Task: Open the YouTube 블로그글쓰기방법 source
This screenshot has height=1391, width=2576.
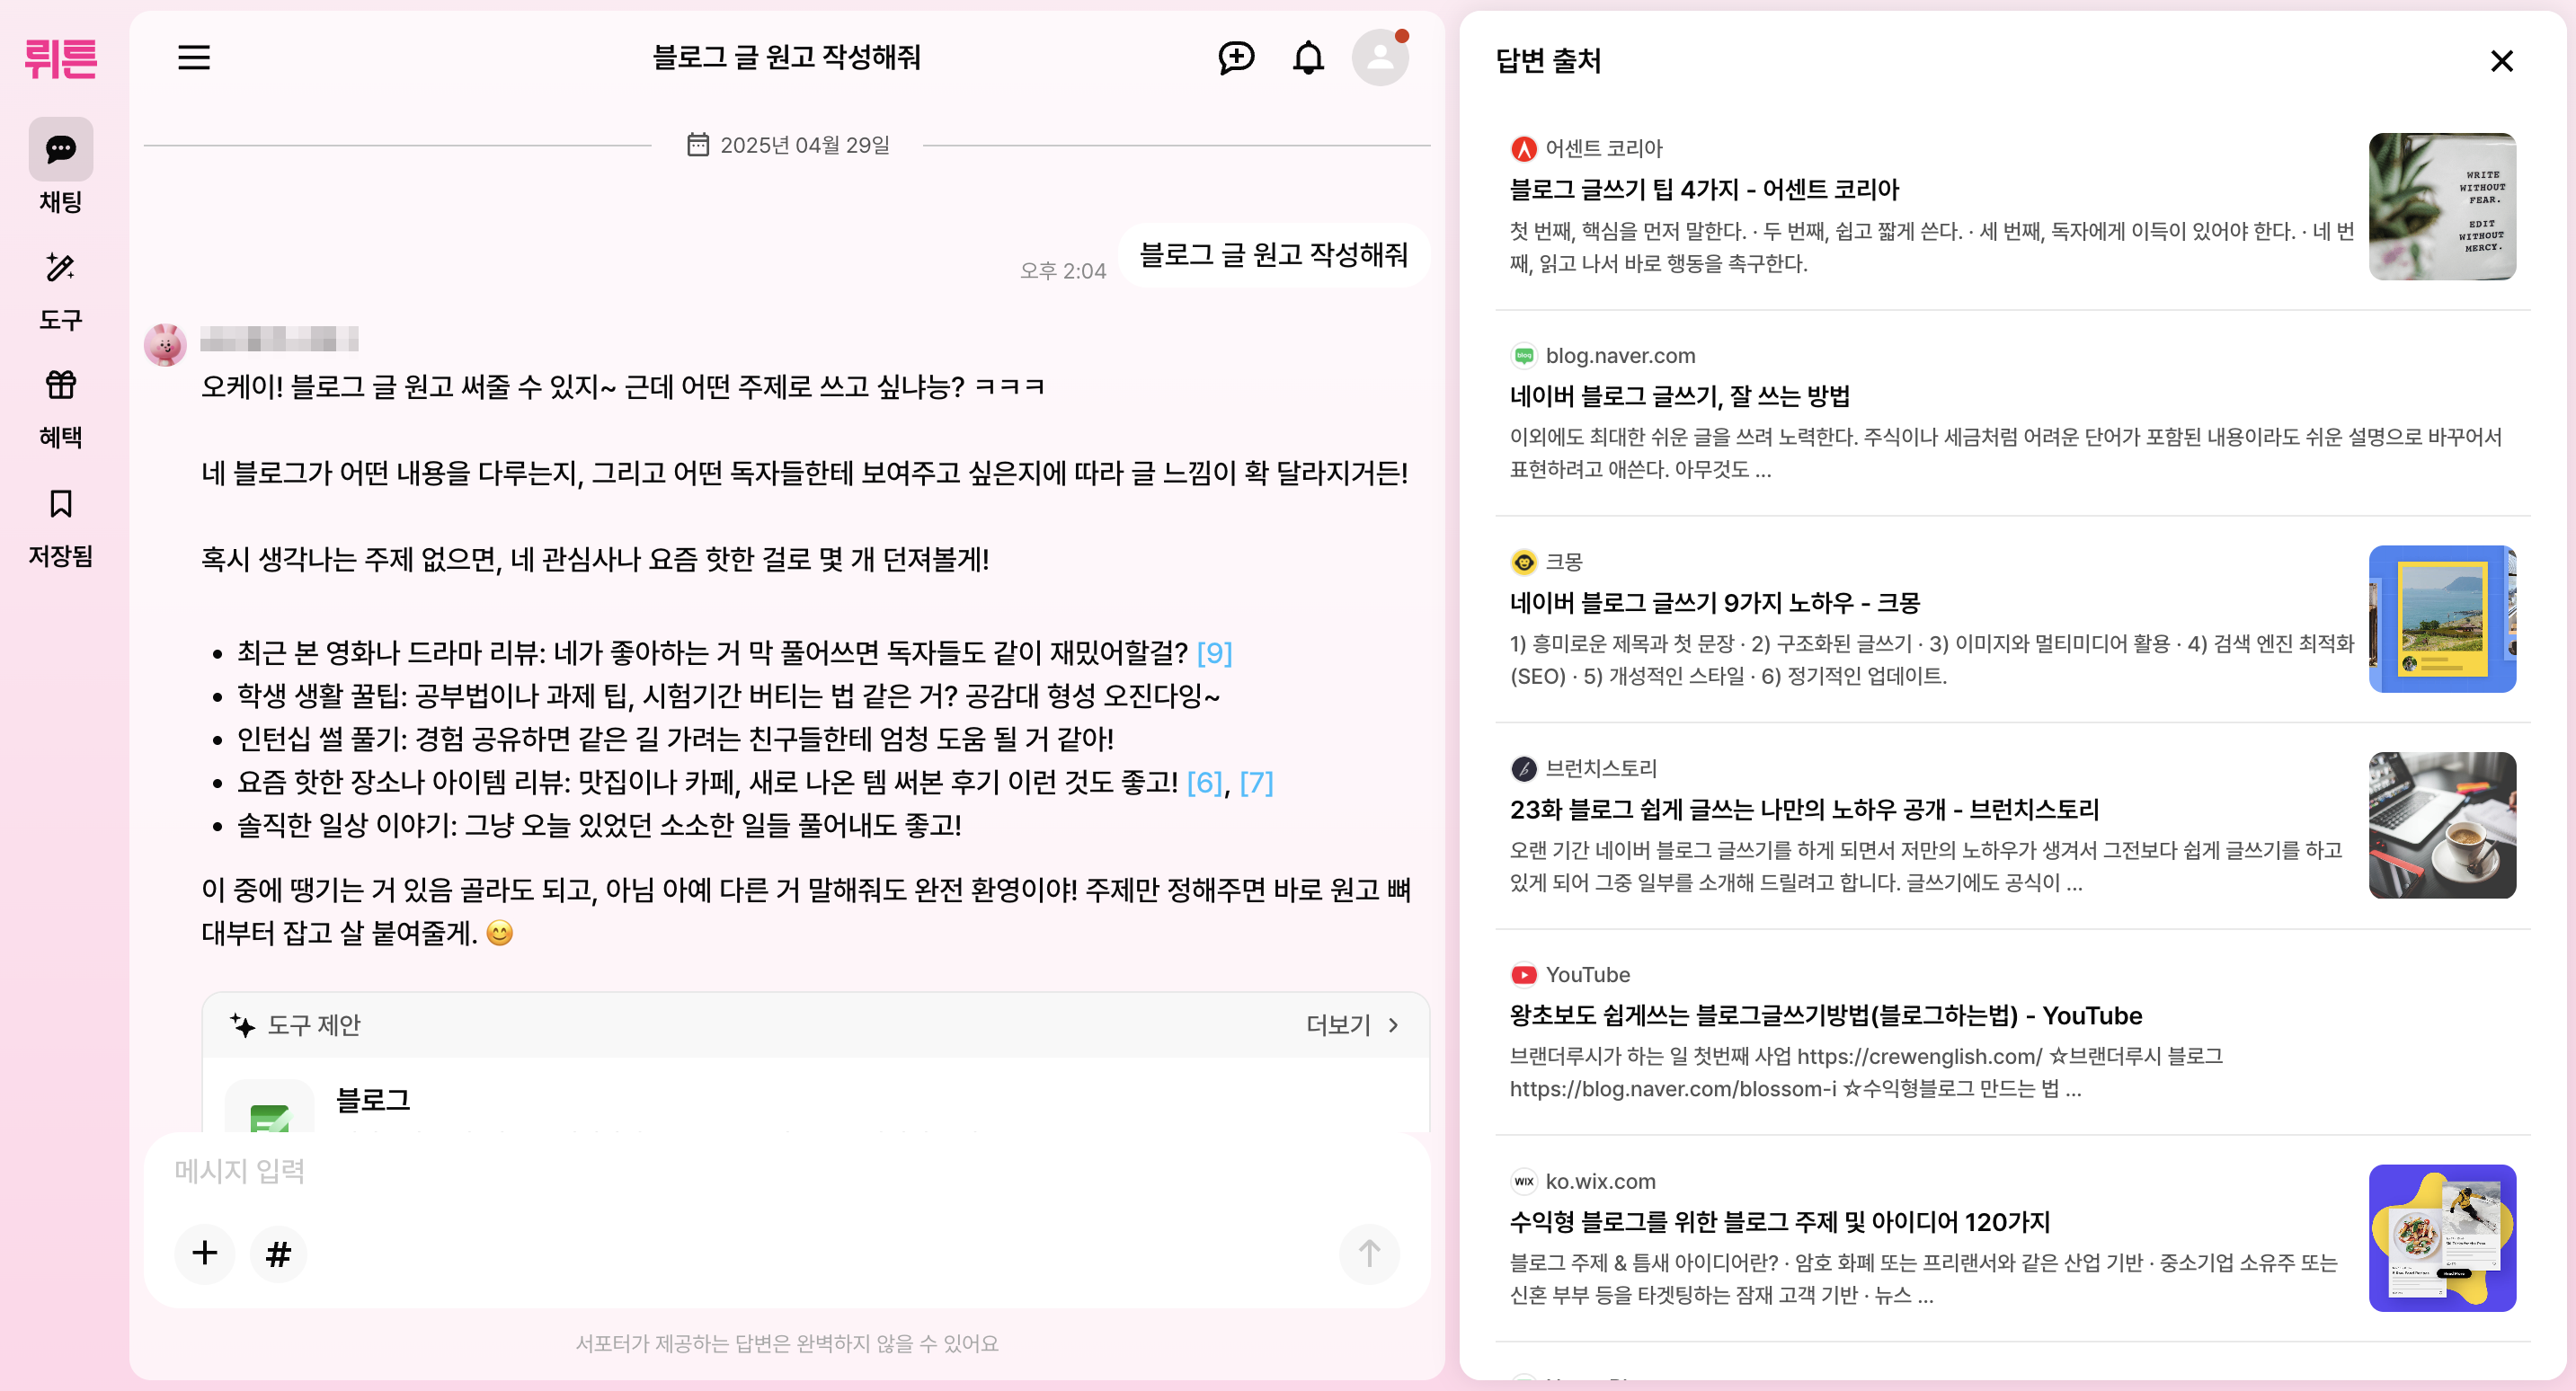Action: pos(1825,1016)
